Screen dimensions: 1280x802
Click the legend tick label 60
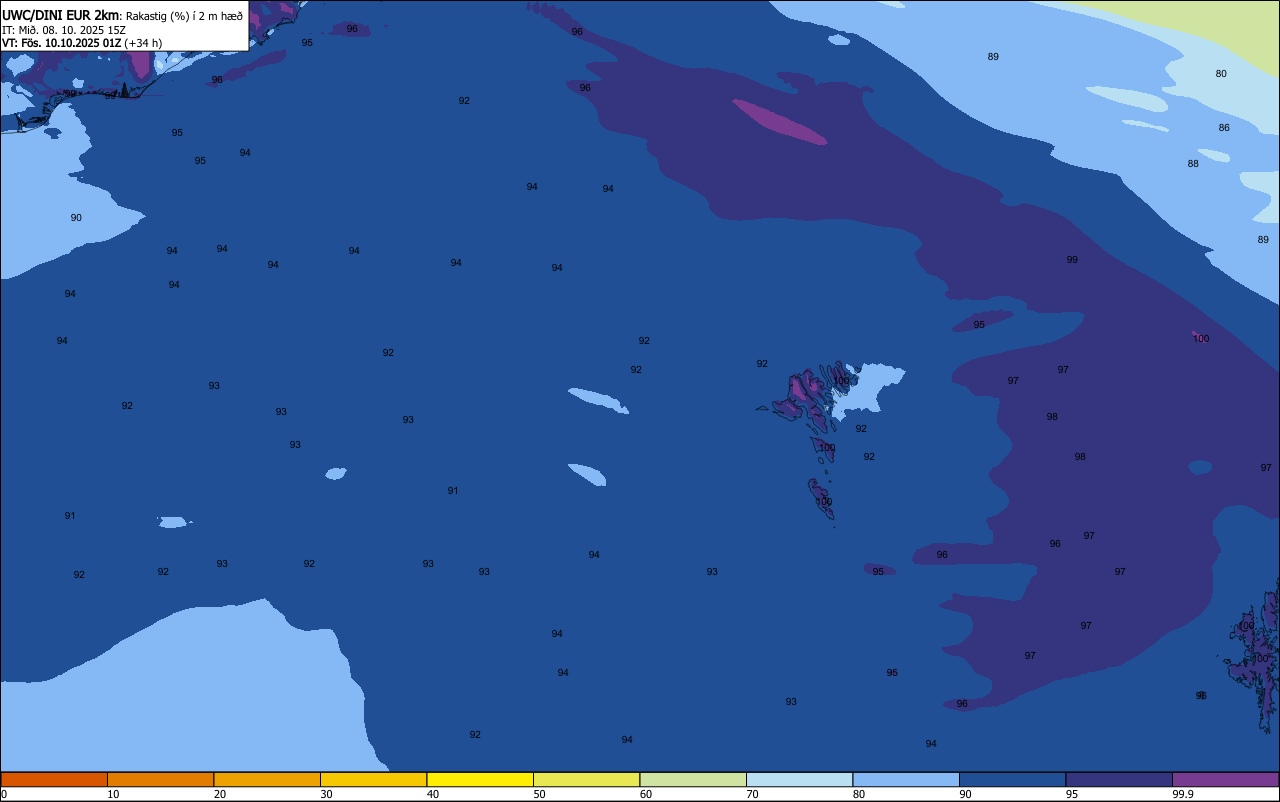click(x=646, y=794)
